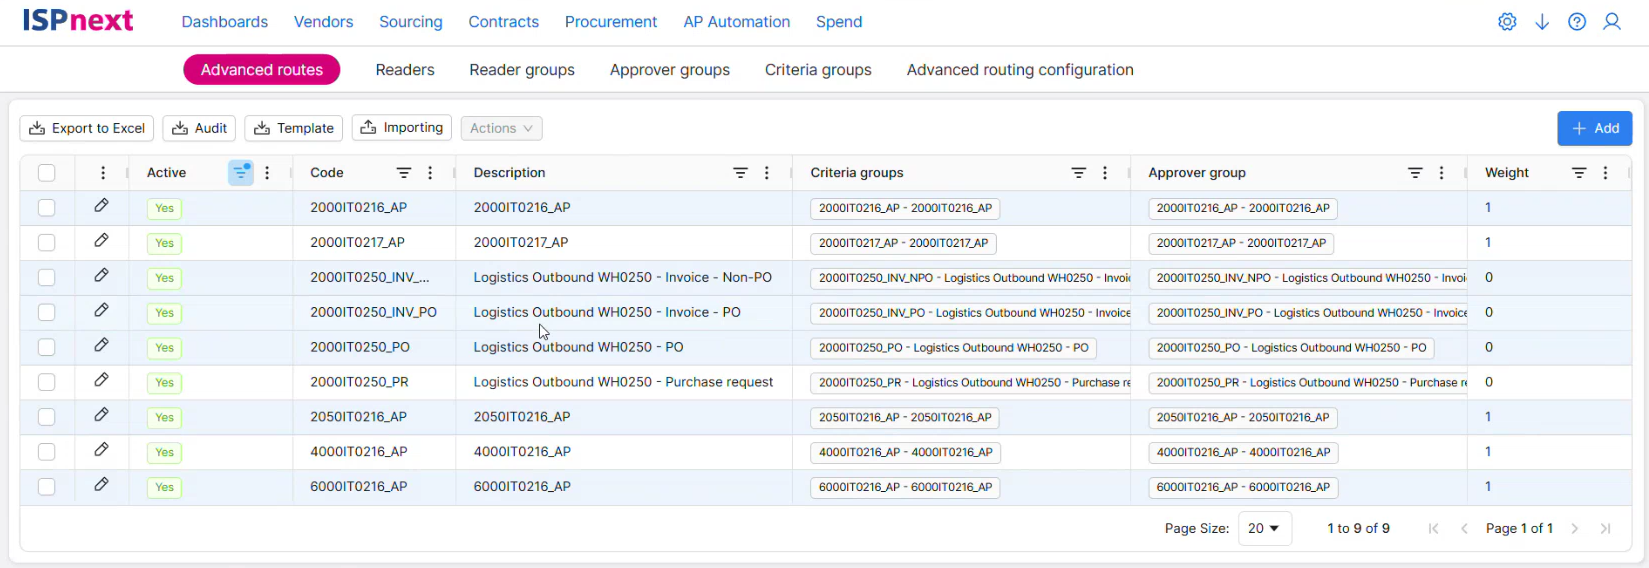Edit route 2000IT0217_AP with pencil icon
This screenshot has width=1649, height=568.
tap(101, 241)
